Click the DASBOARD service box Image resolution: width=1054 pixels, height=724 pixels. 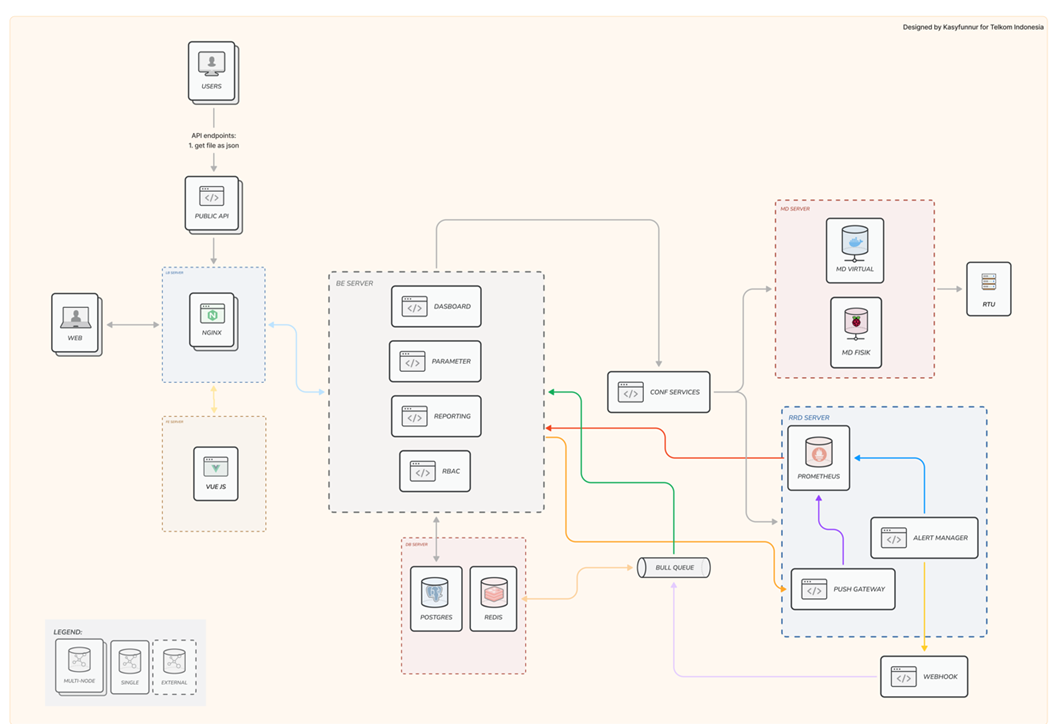pos(436,308)
